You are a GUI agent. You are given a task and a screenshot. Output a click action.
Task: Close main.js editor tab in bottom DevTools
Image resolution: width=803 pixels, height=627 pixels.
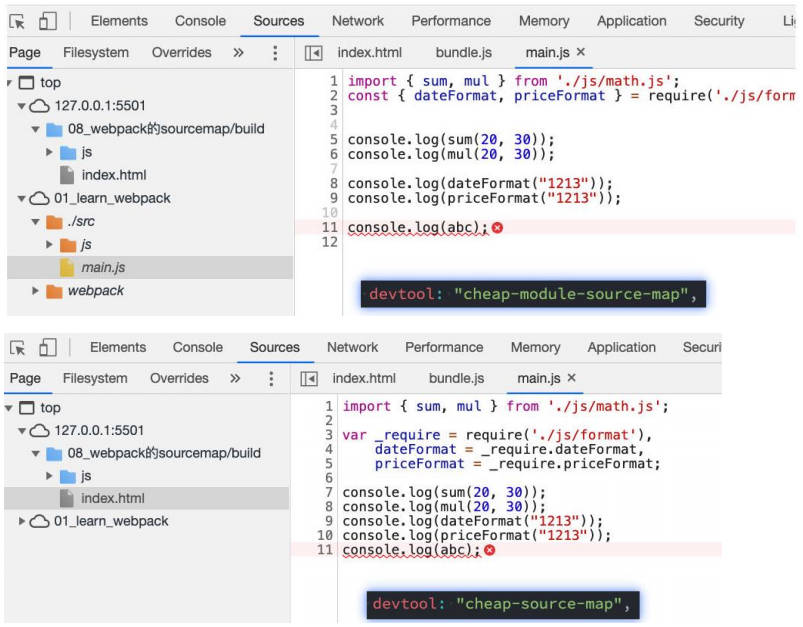(572, 378)
